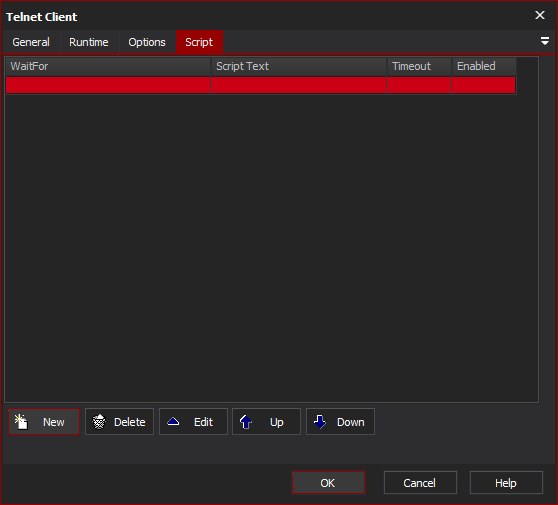Click the Script Text column header
Image resolution: width=558 pixels, height=505 pixels.
tap(299, 66)
